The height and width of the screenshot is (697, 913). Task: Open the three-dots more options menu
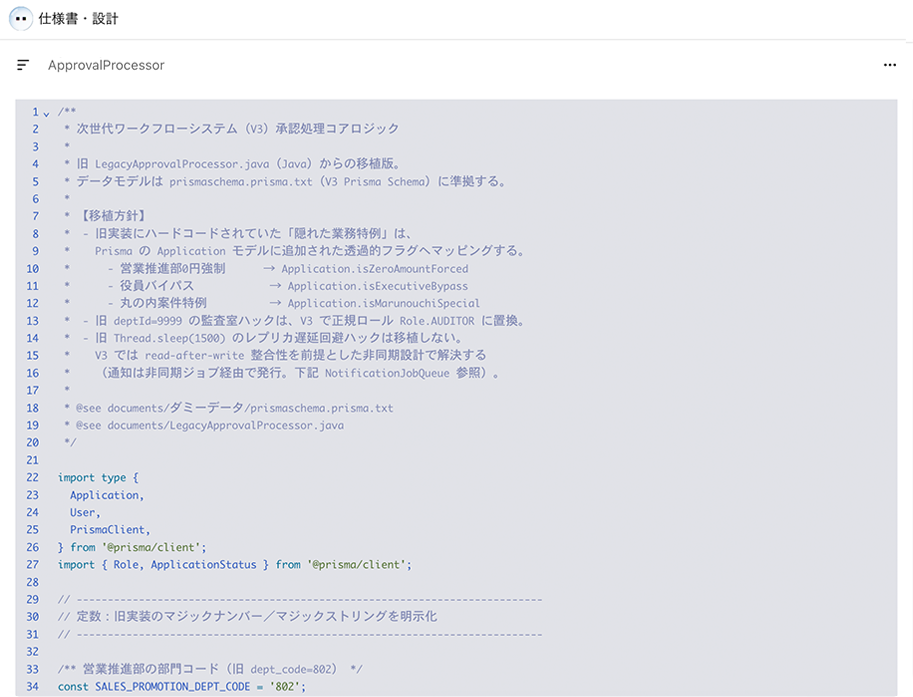pos(890,65)
